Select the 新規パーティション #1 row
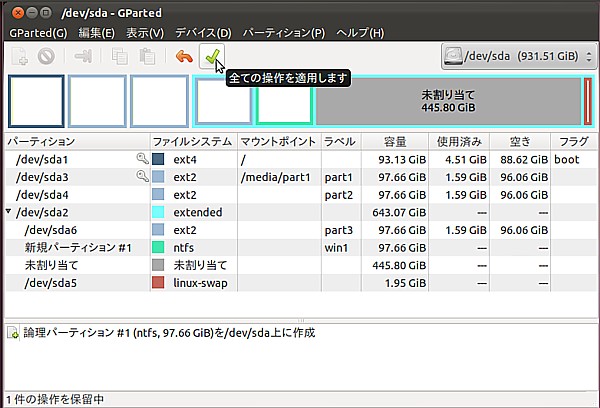The height and width of the screenshot is (408, 600). (302, 247)
